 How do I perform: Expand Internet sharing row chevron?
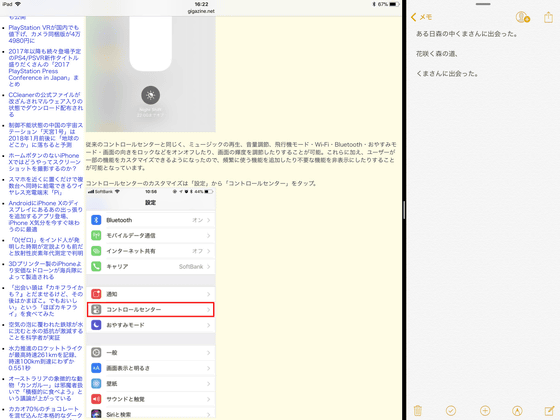[x=209, y=251]
